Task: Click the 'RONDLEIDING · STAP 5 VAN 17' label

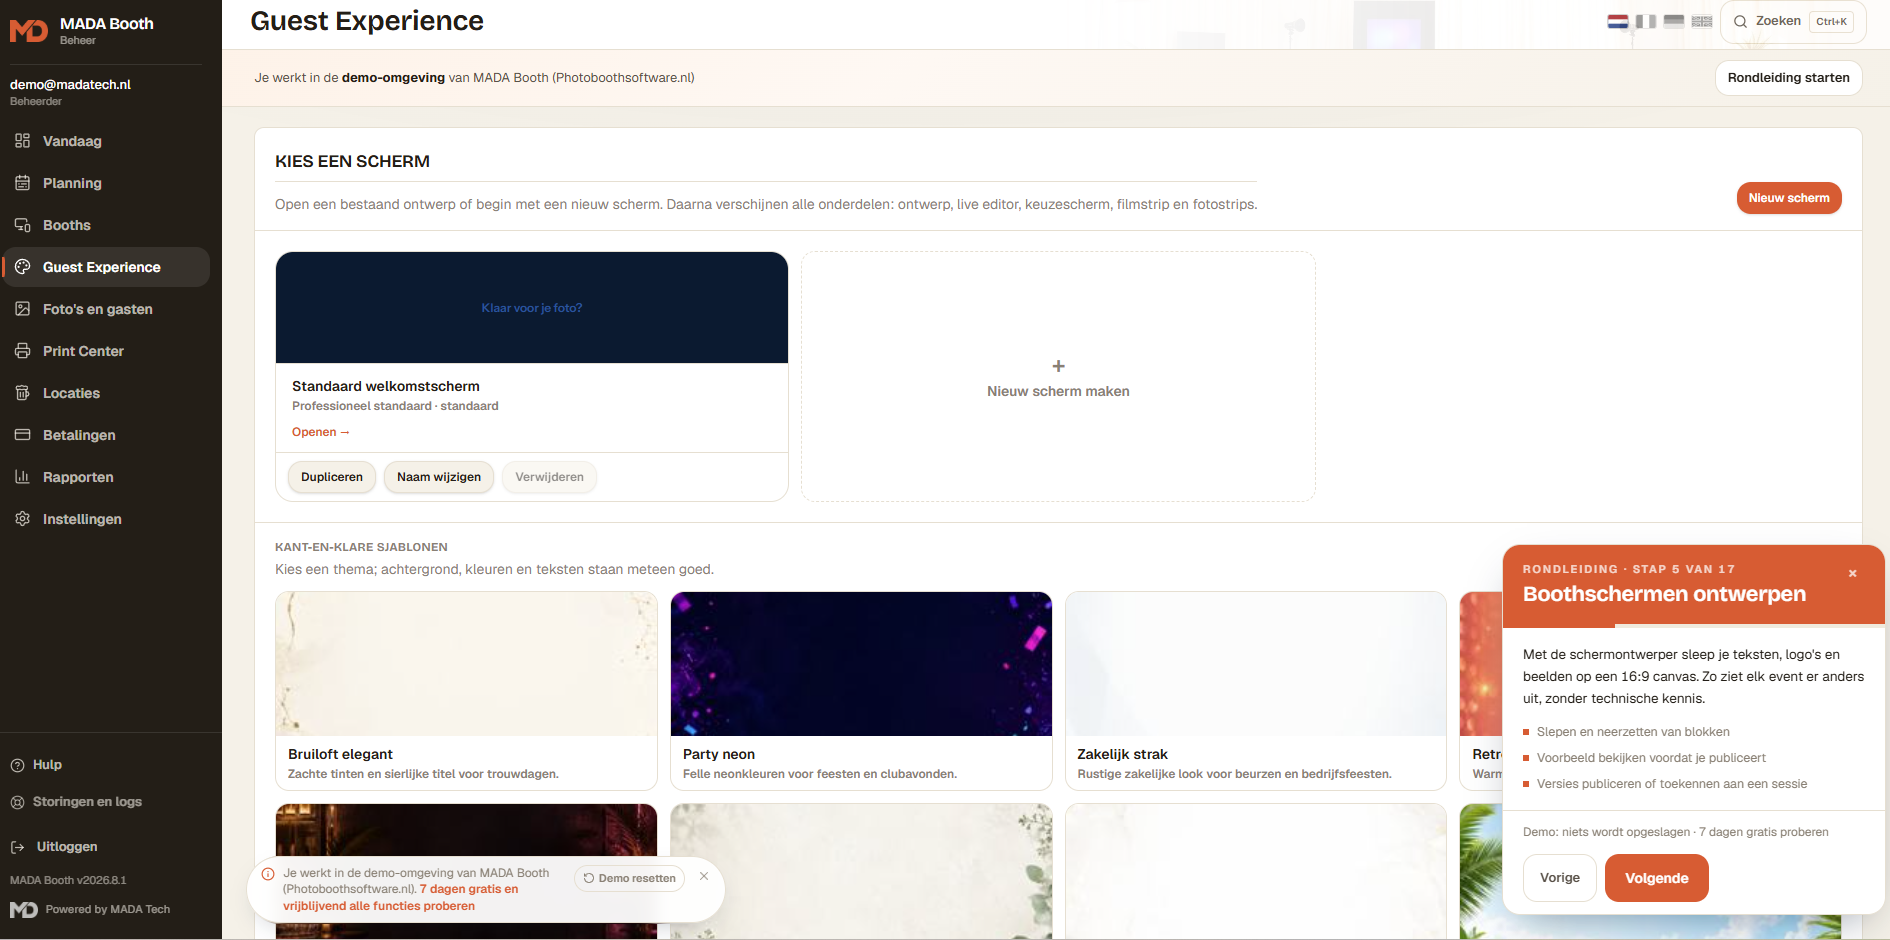Action: tap(1629, 569)
